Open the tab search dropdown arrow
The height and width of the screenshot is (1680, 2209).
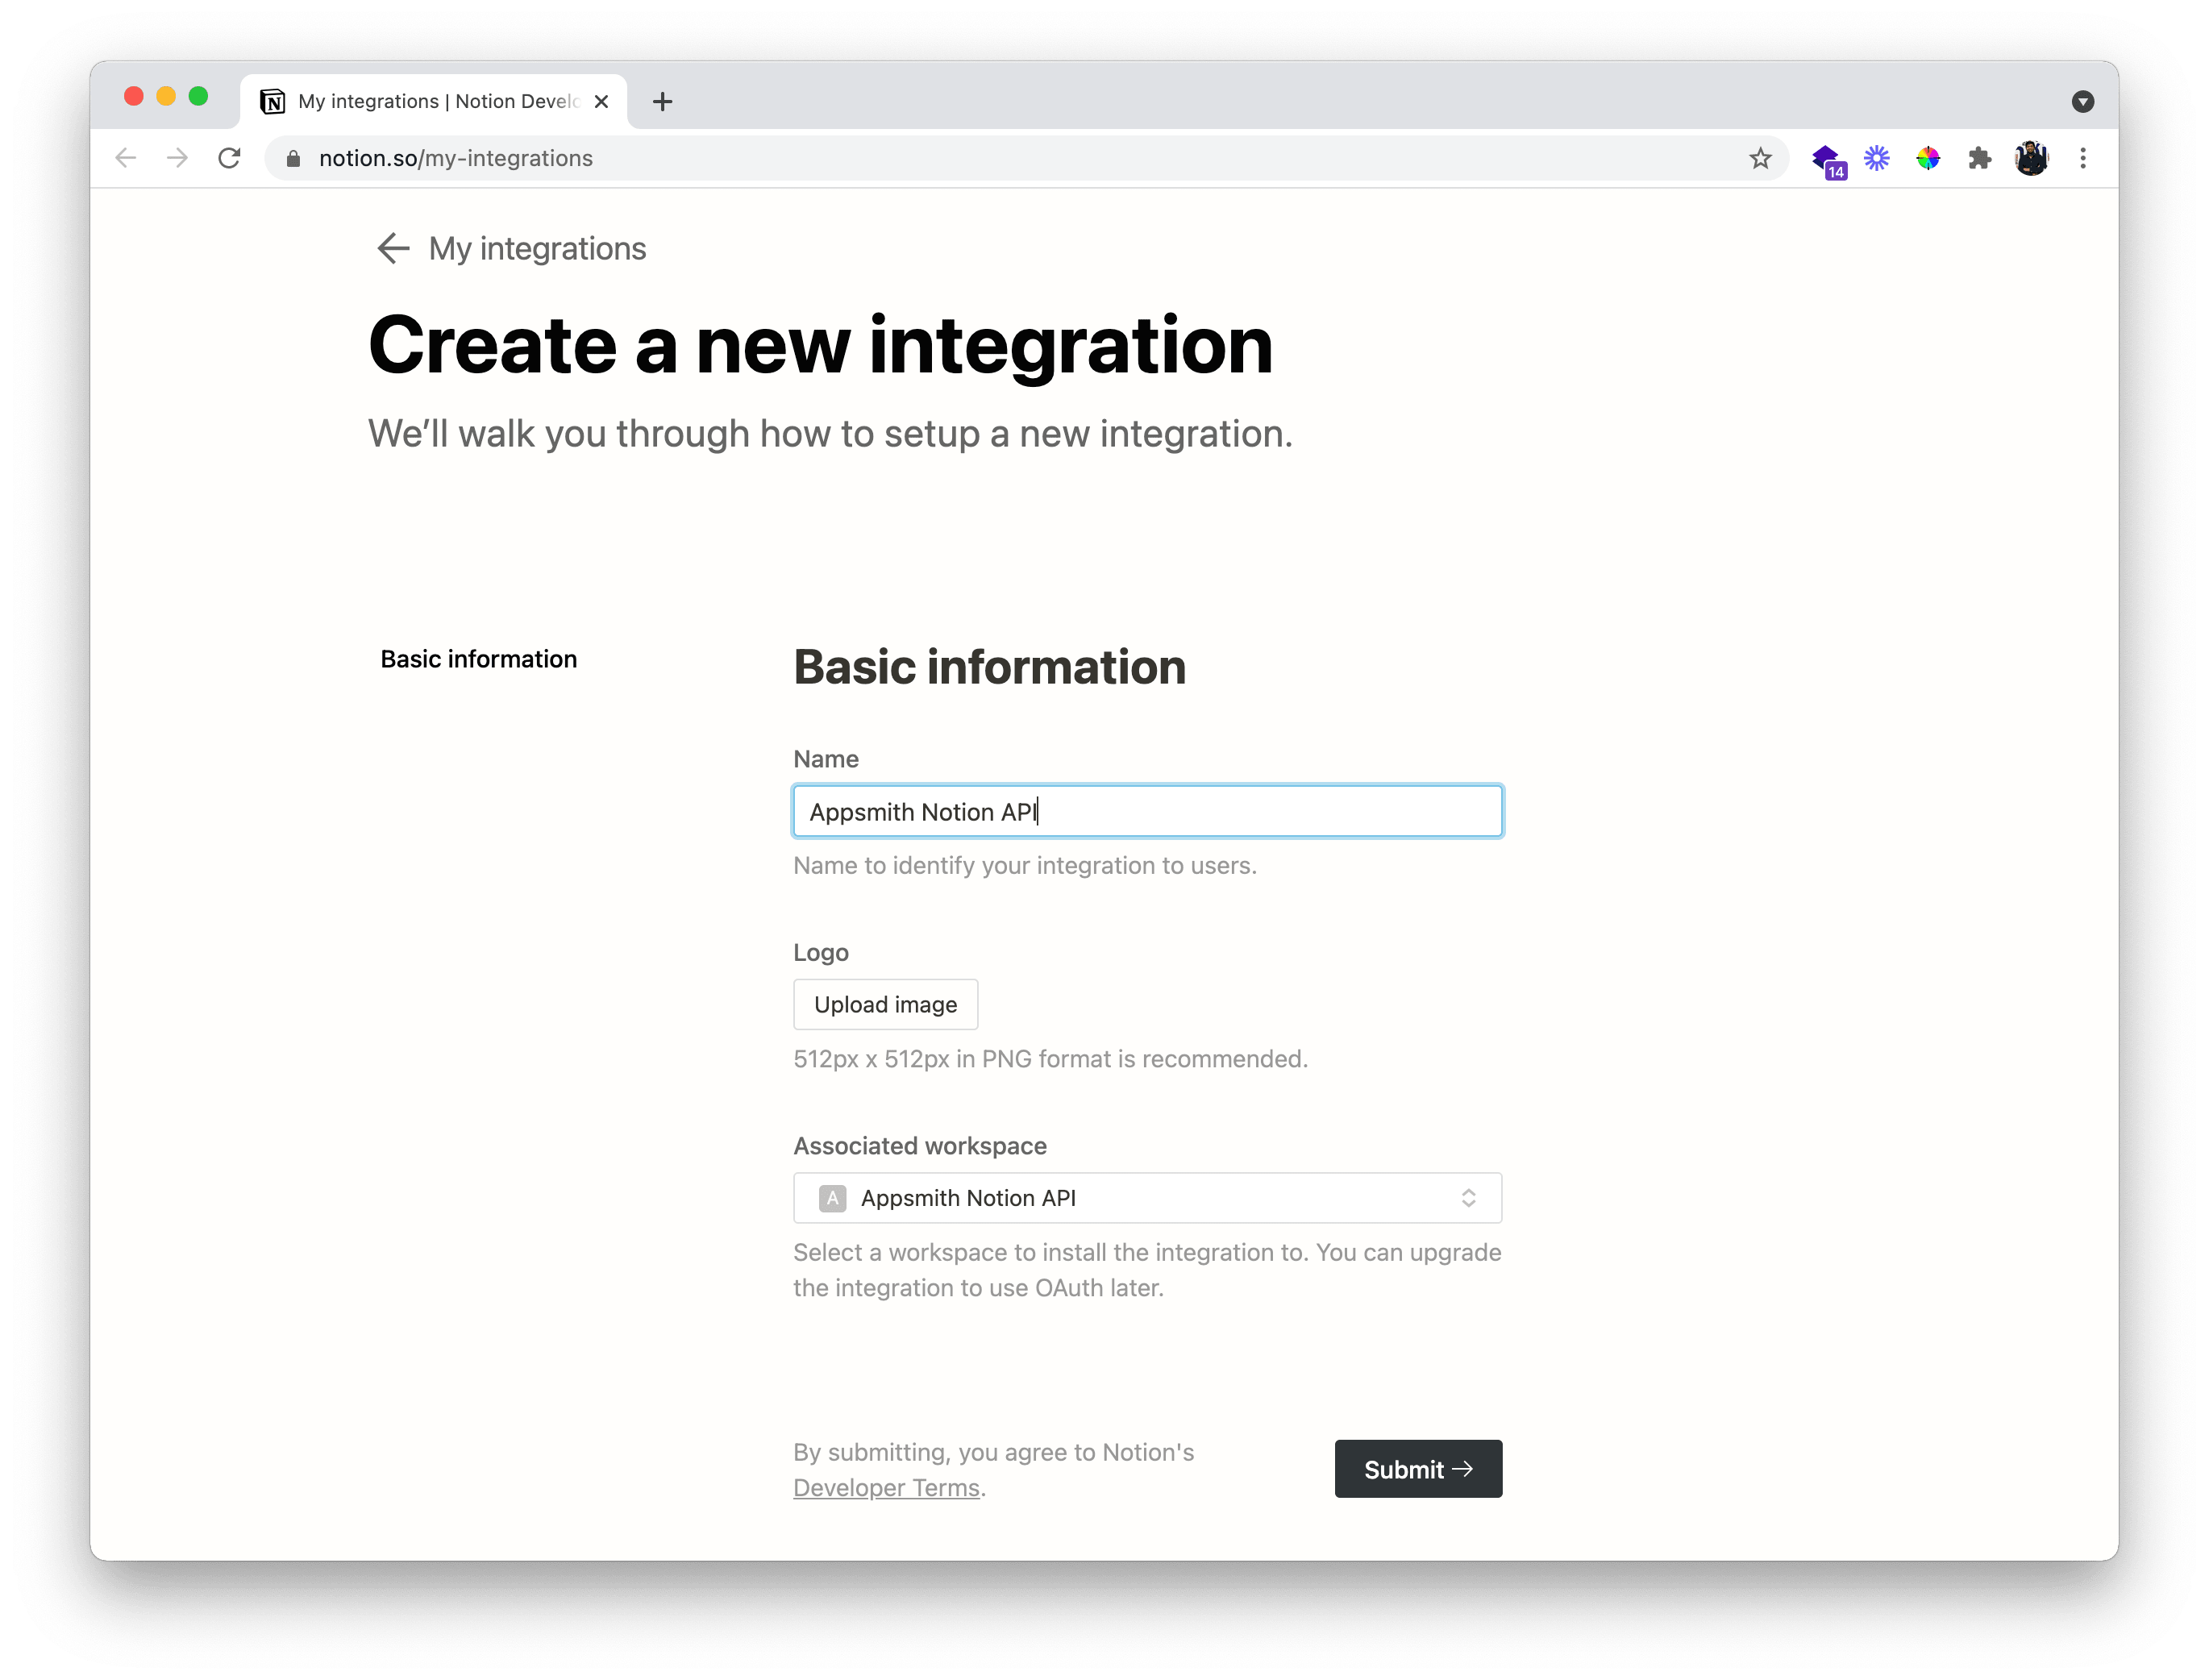tap(2083, 101)
